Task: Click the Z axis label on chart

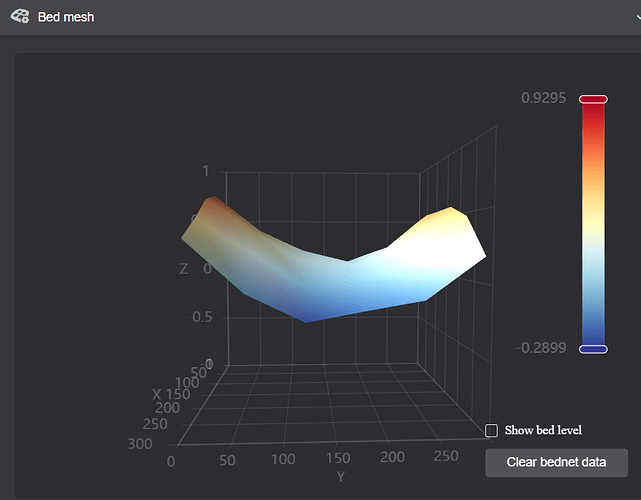Action: pos(184,269)
